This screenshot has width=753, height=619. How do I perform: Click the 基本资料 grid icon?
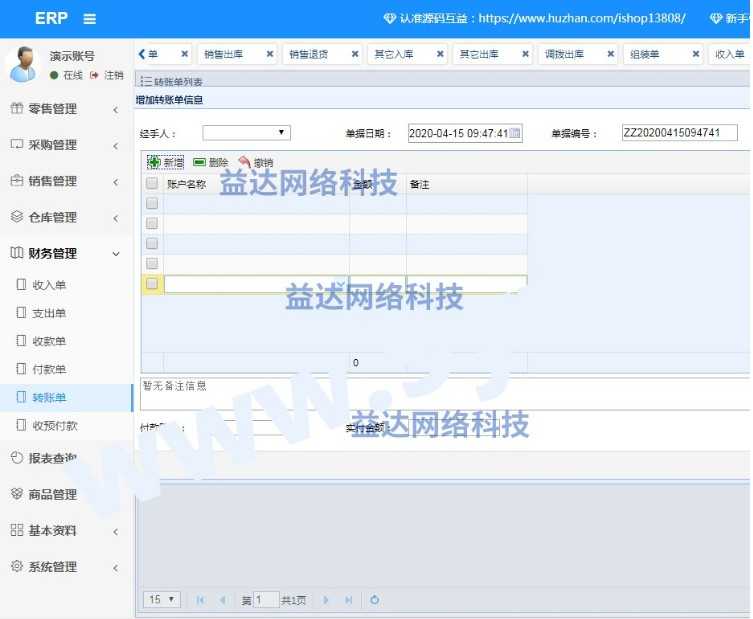click(17, 530)
